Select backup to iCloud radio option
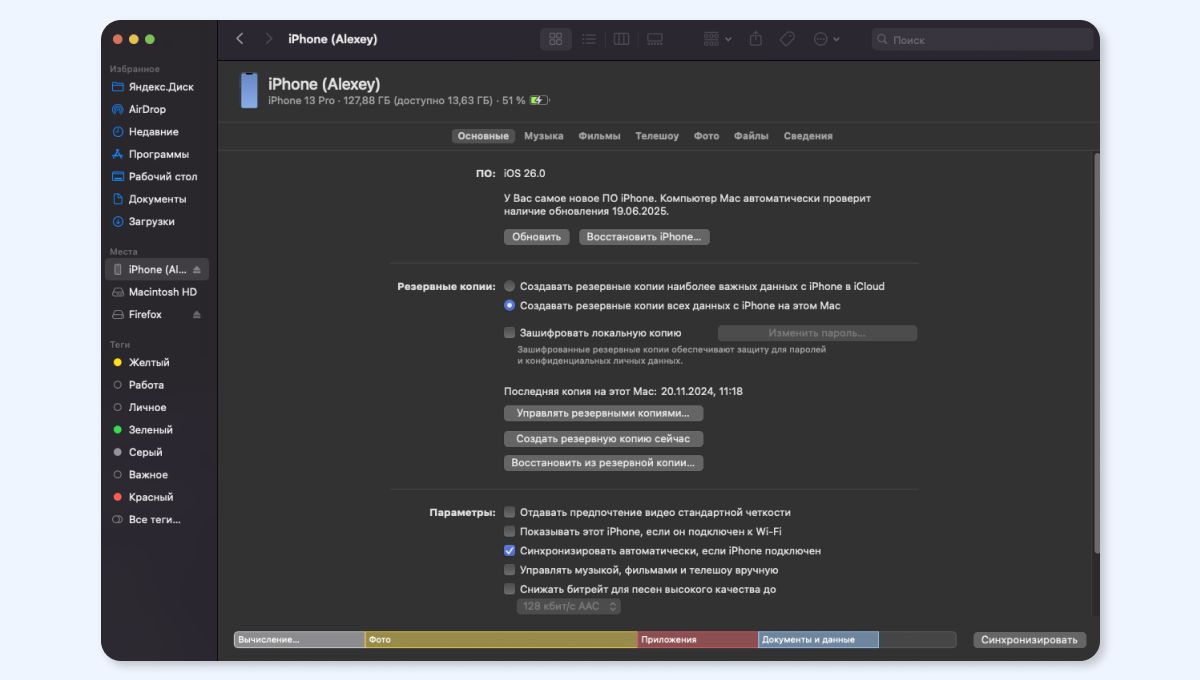This screenshot has width=1200, height=680. (x=510, y=286)
